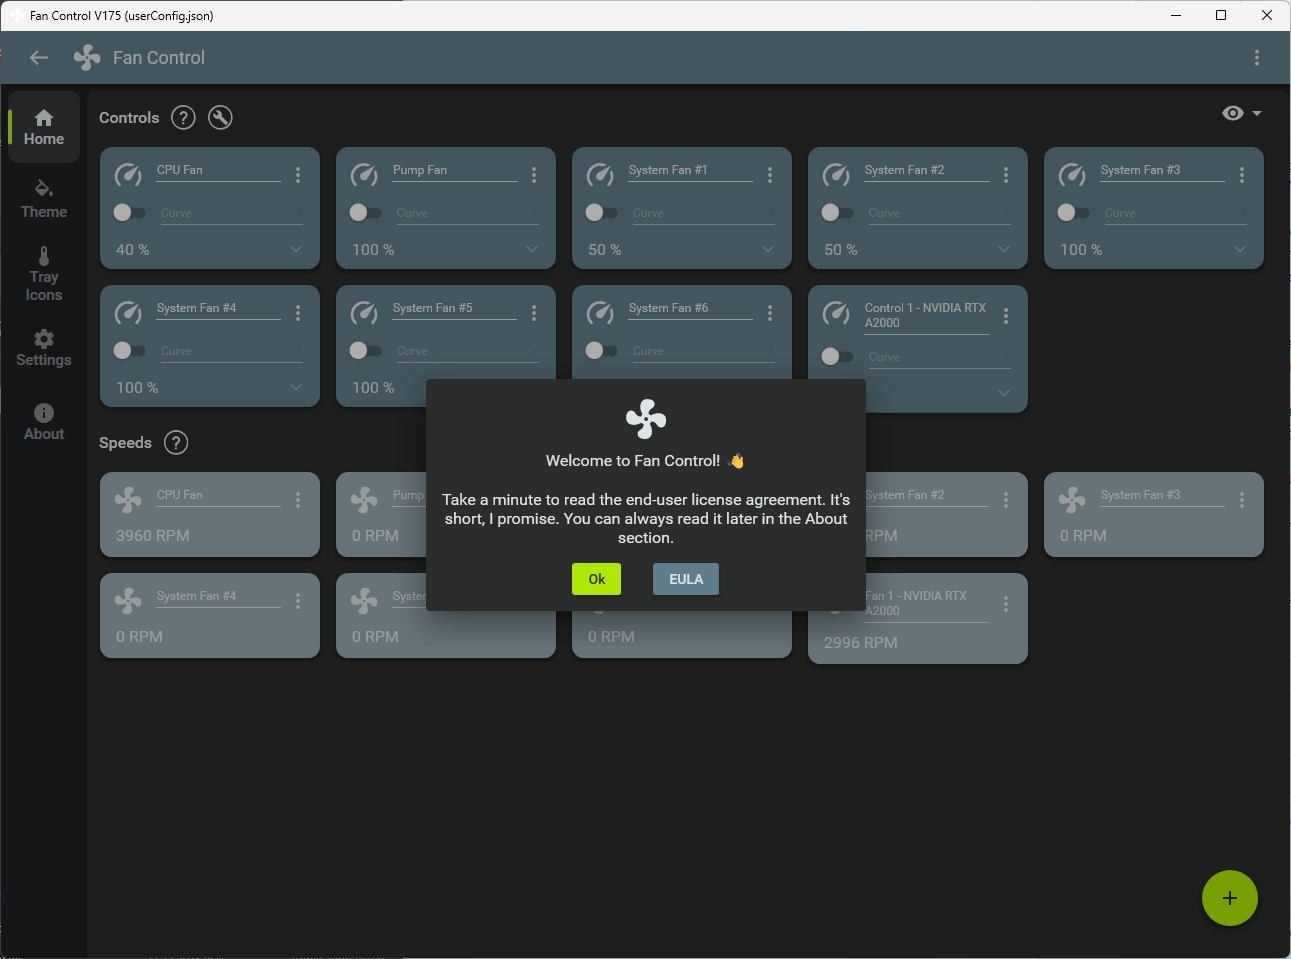Open the Controls wrench setup icon
The image size is (1291, 959).
(x=220, y=118)
